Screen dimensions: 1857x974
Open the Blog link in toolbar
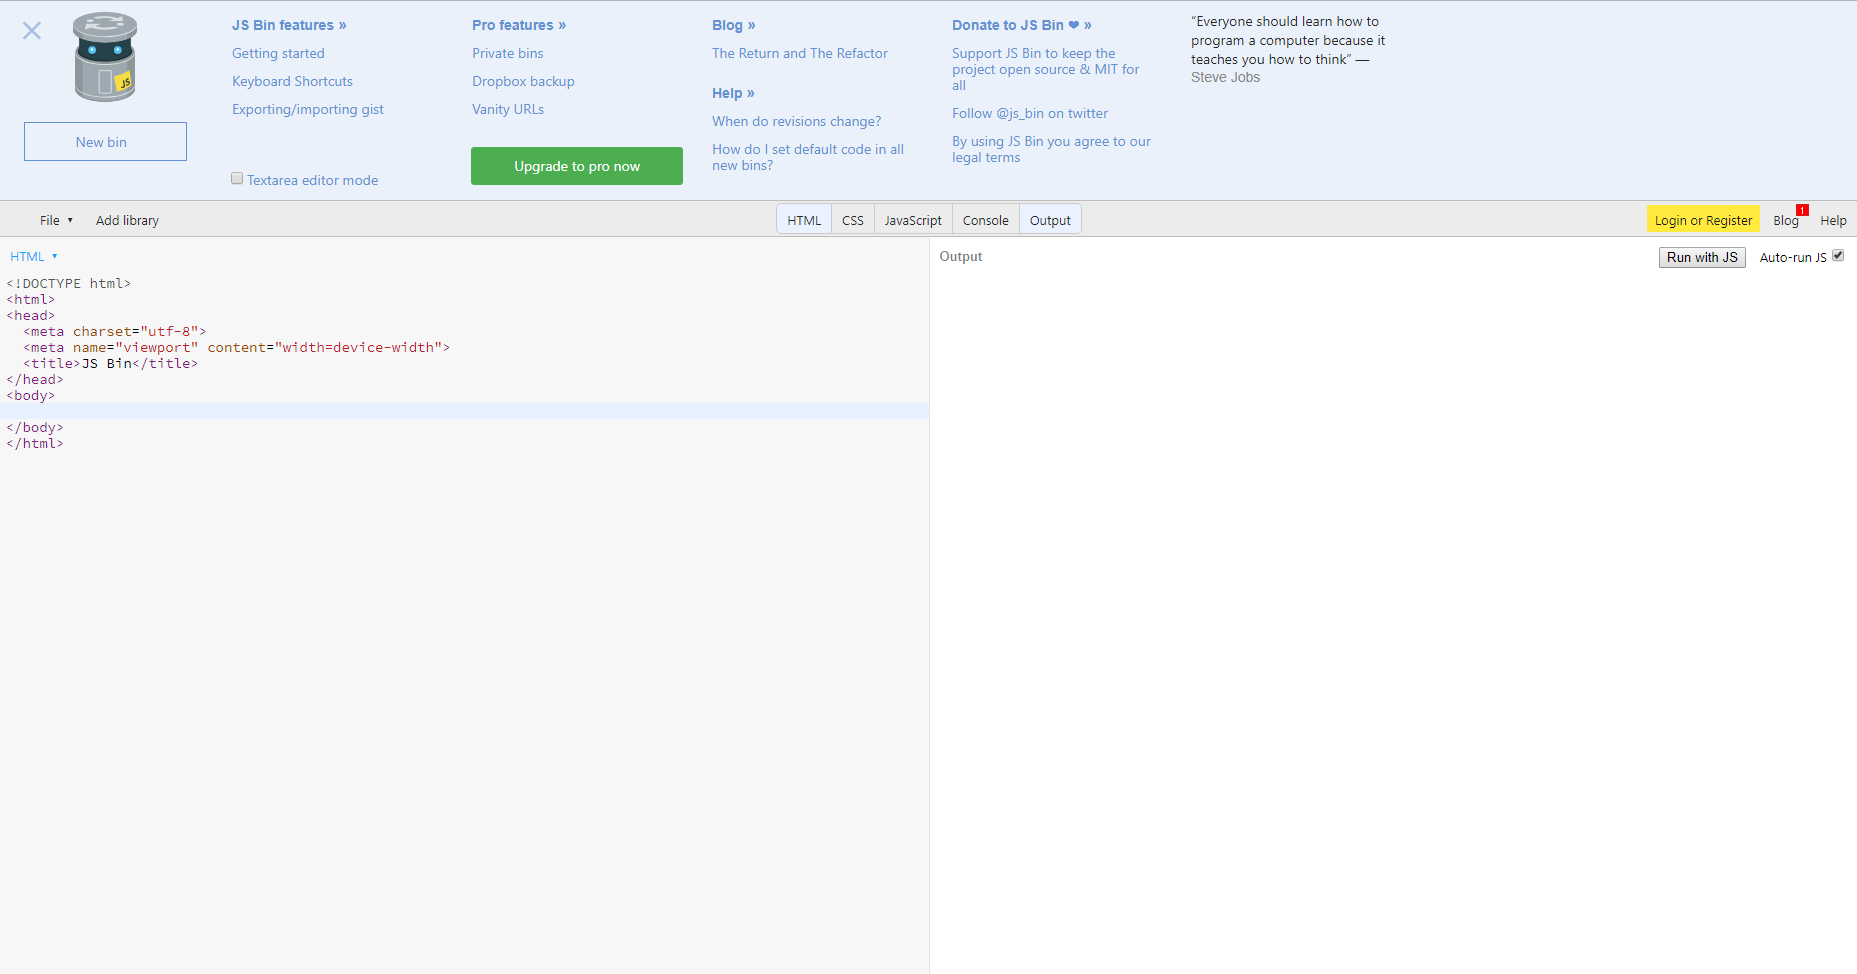(x=1786, y=220)
